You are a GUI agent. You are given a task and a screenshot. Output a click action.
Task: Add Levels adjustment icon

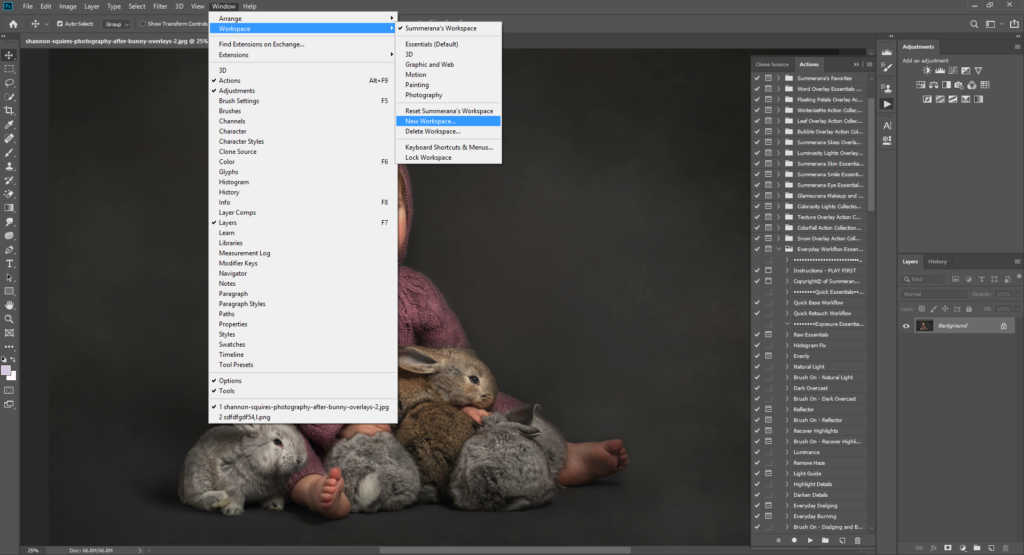point(940,71)
